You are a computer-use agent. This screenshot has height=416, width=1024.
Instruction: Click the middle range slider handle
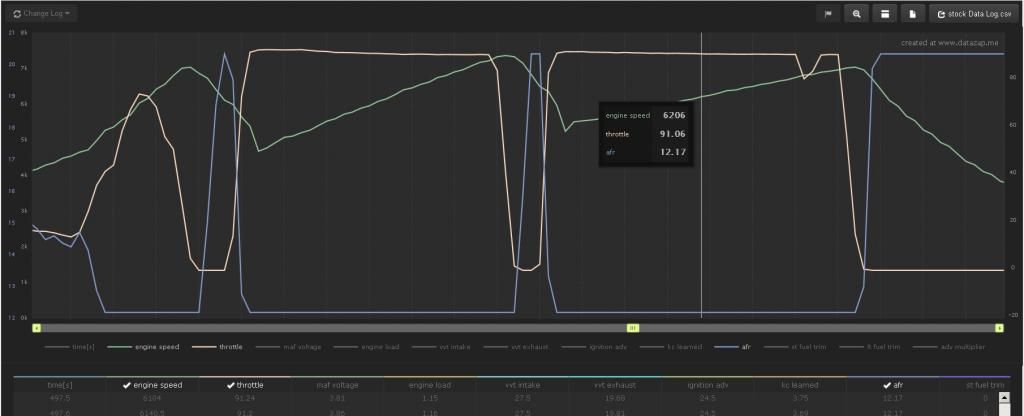(632, 327)
